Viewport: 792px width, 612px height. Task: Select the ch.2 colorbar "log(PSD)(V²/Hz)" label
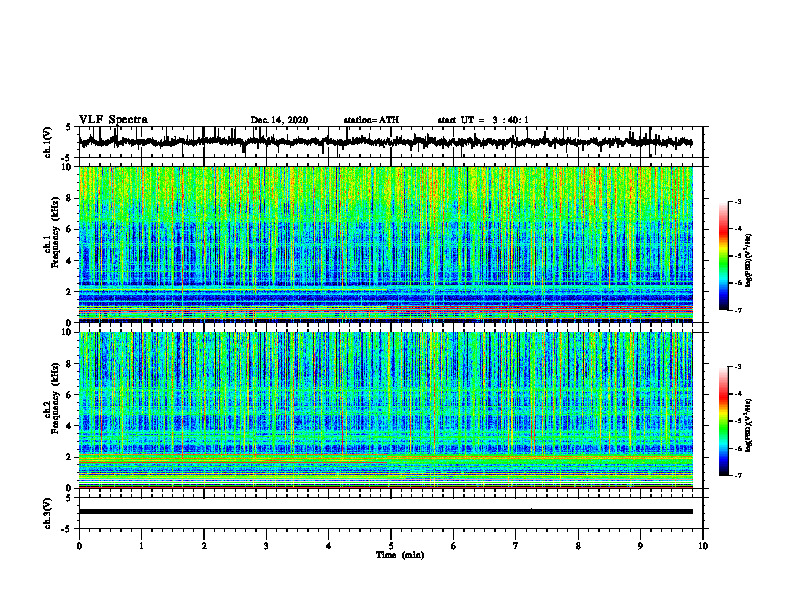point(749,425)
